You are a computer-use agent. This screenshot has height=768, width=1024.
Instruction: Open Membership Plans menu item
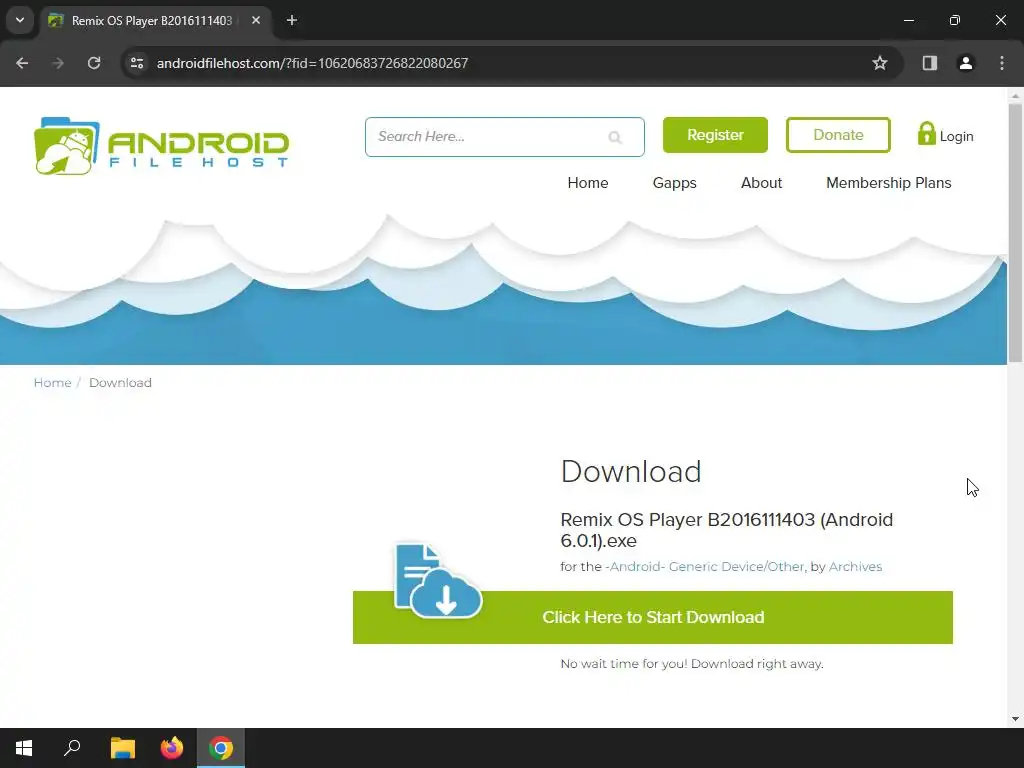(x=888, y=183)
